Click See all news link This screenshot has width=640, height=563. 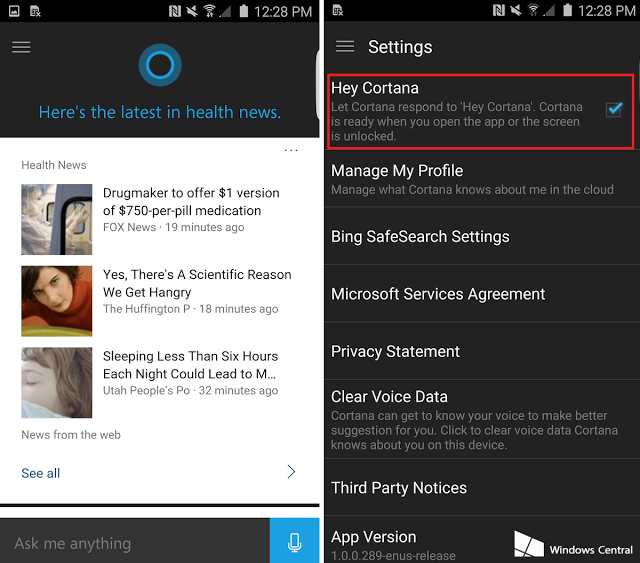(x=40, y=473)
